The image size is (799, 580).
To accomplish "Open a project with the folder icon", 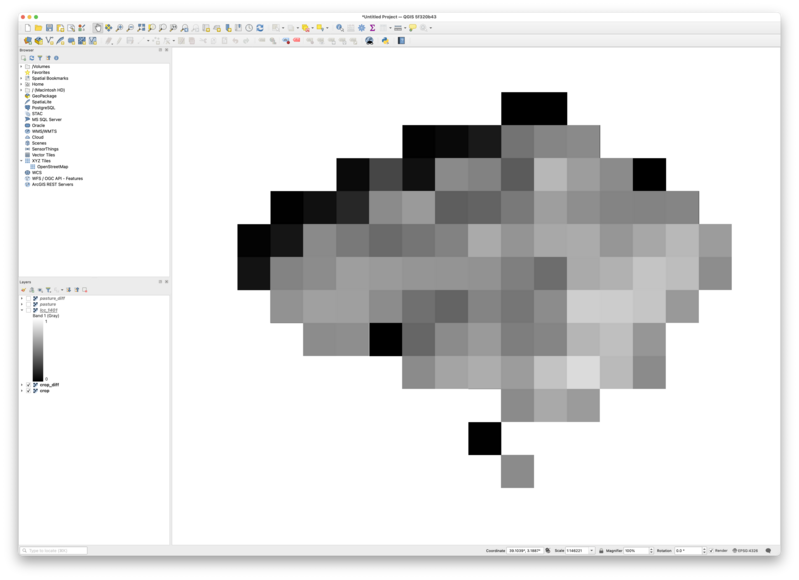I will click(x=38, y=28).
